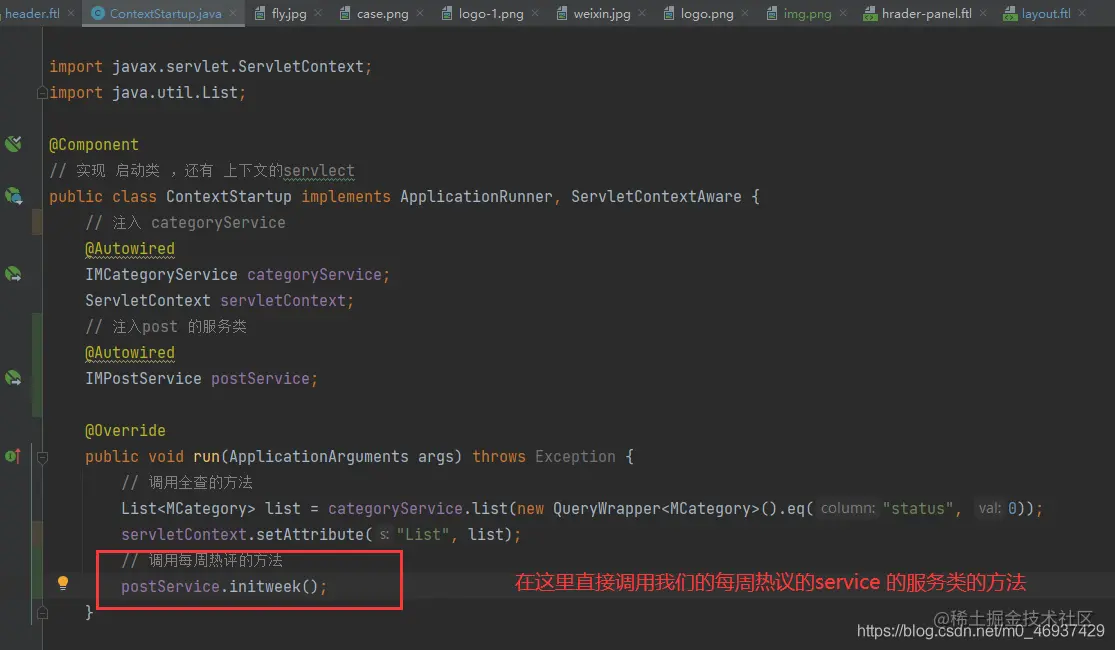The image size is (1115, 650).
Task: Switch to the layout.ftl tab
Action: click(1046, 13)
